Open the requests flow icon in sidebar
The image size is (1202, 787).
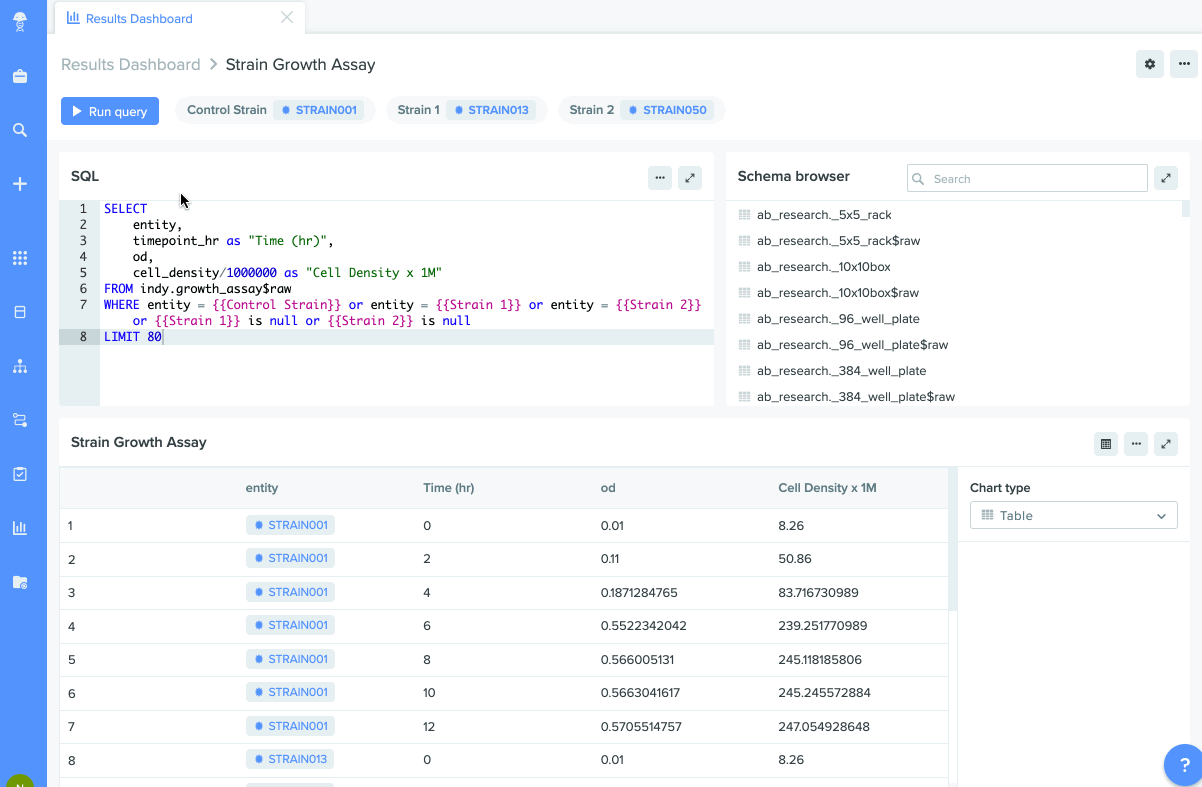[20, 420]
